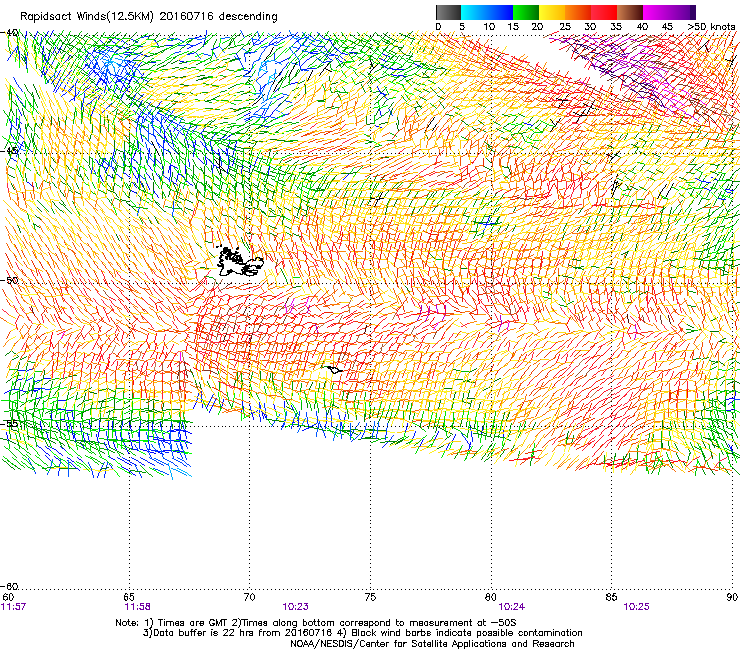Click the magenta 40-45 knots legend swatch

(656, 12)
